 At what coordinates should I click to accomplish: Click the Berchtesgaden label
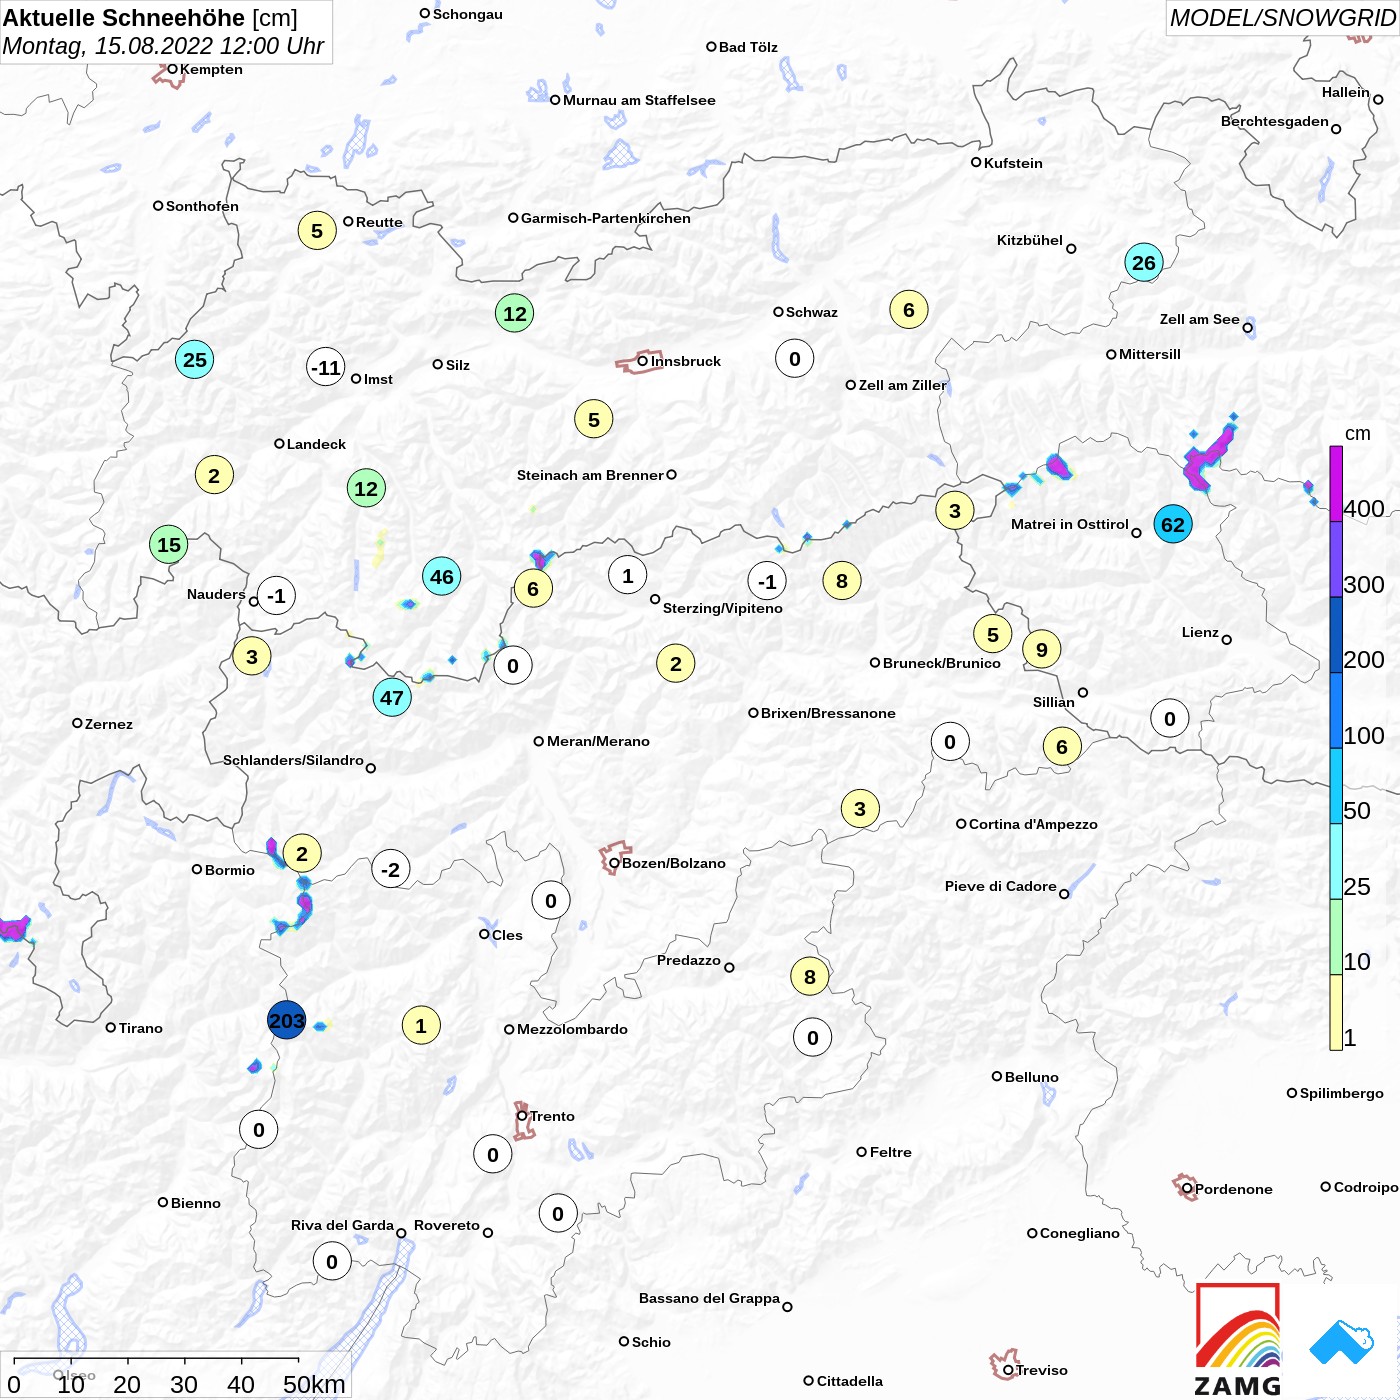1275,121
